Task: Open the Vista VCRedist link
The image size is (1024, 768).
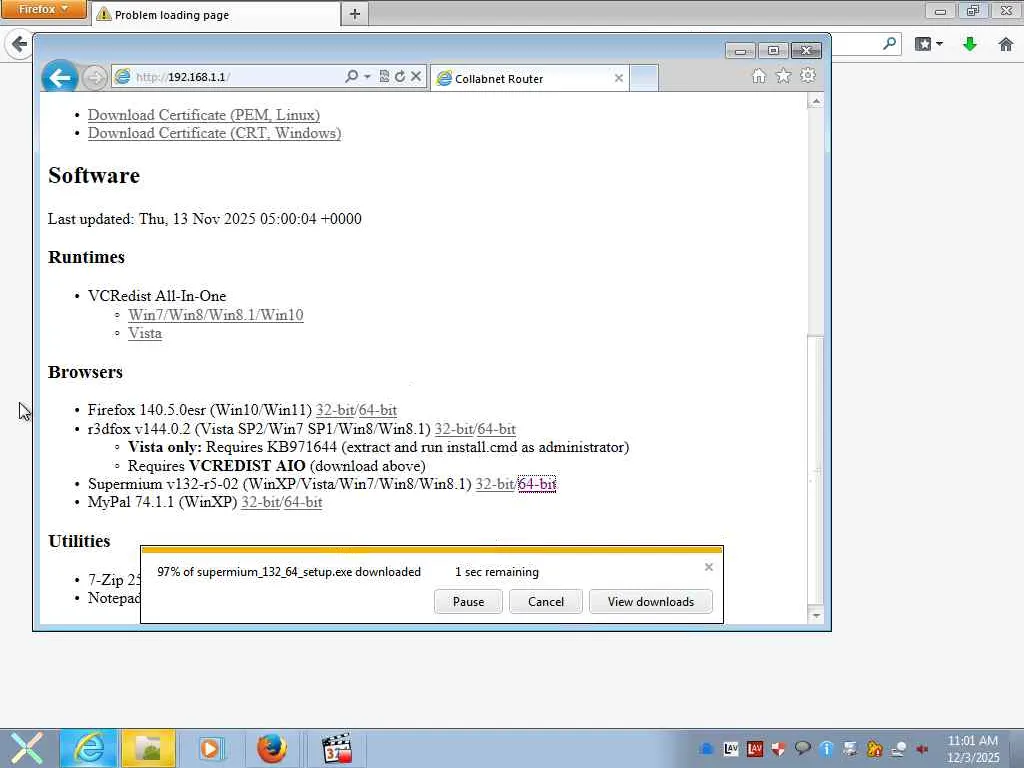Action: [x=145, y=333]
